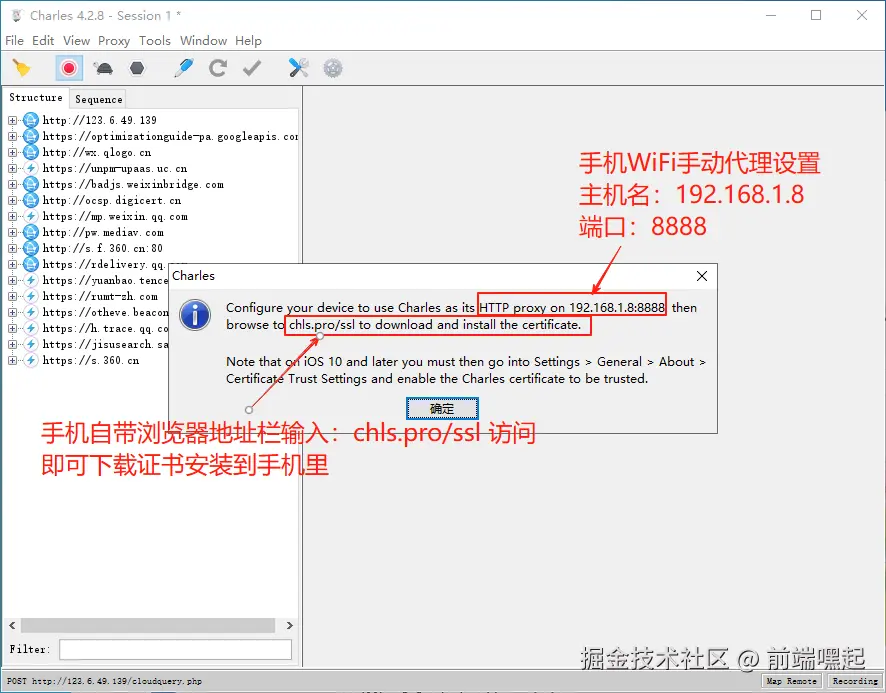
Task: Open the Help menu
Action: 248,41
